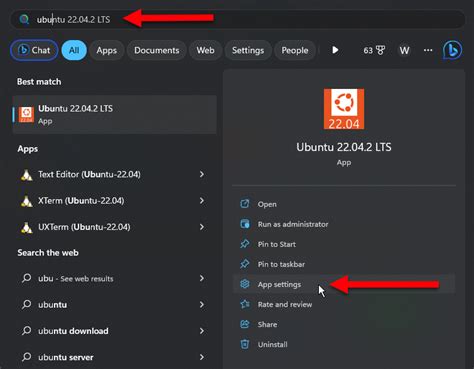Viewport: 474px width, 369px height.
Task: Select Ubuntu 22.04.2 LTS best match result
Action: click(x=115, y=114)
